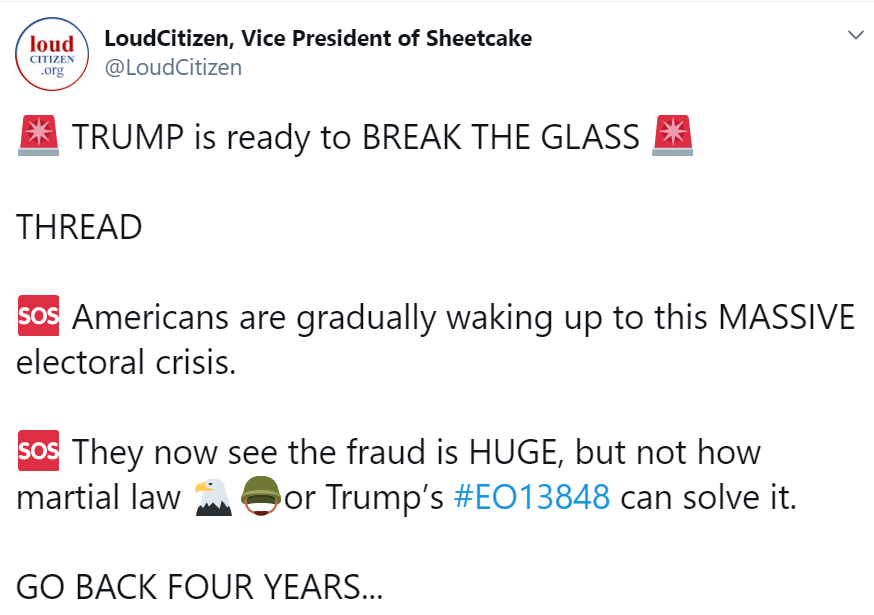Click the @LoudCitizen handle
Viewport: 874px width, 615px height.
(173, 67)
